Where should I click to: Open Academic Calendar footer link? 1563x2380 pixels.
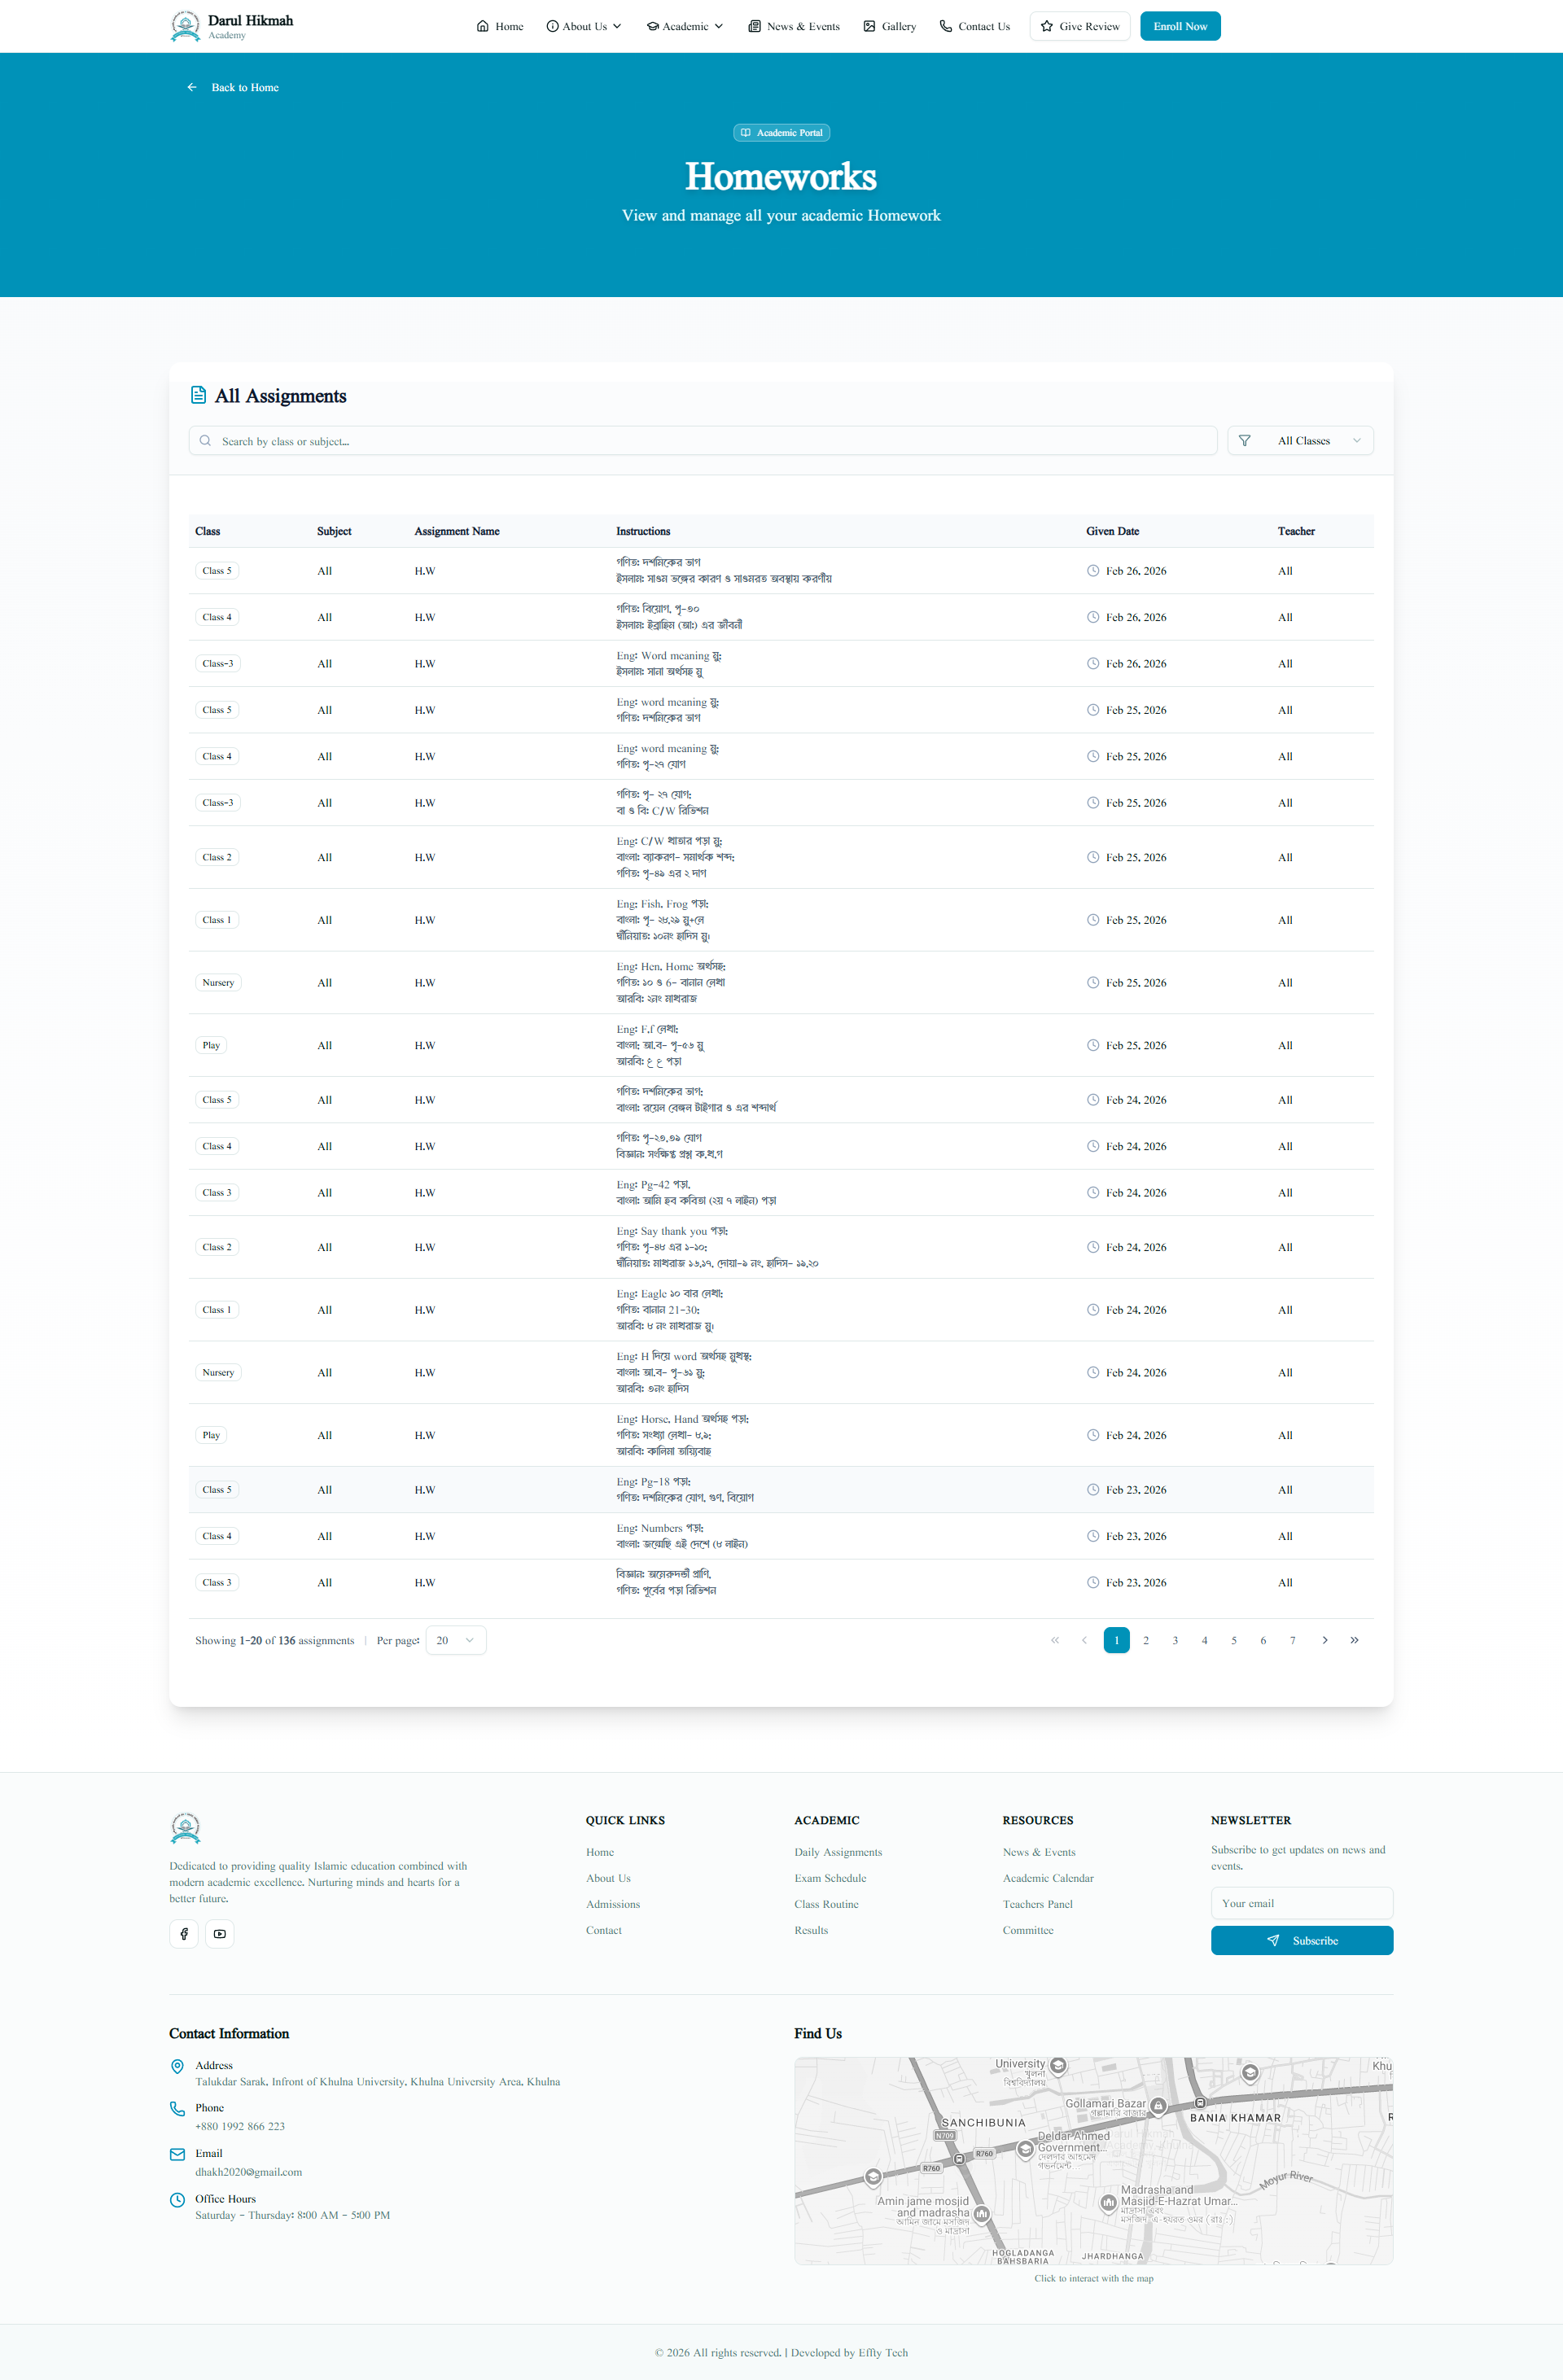coord(1048,1878)
